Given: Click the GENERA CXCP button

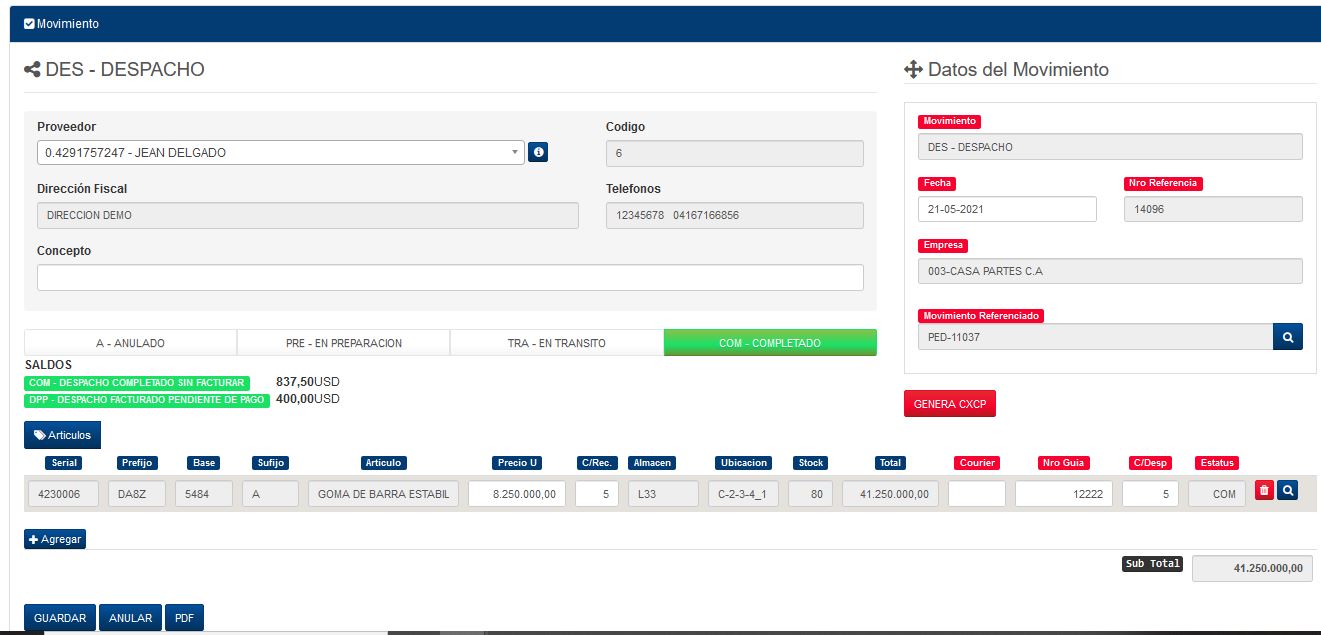Looking at the screenshot, I should [949, 404].
